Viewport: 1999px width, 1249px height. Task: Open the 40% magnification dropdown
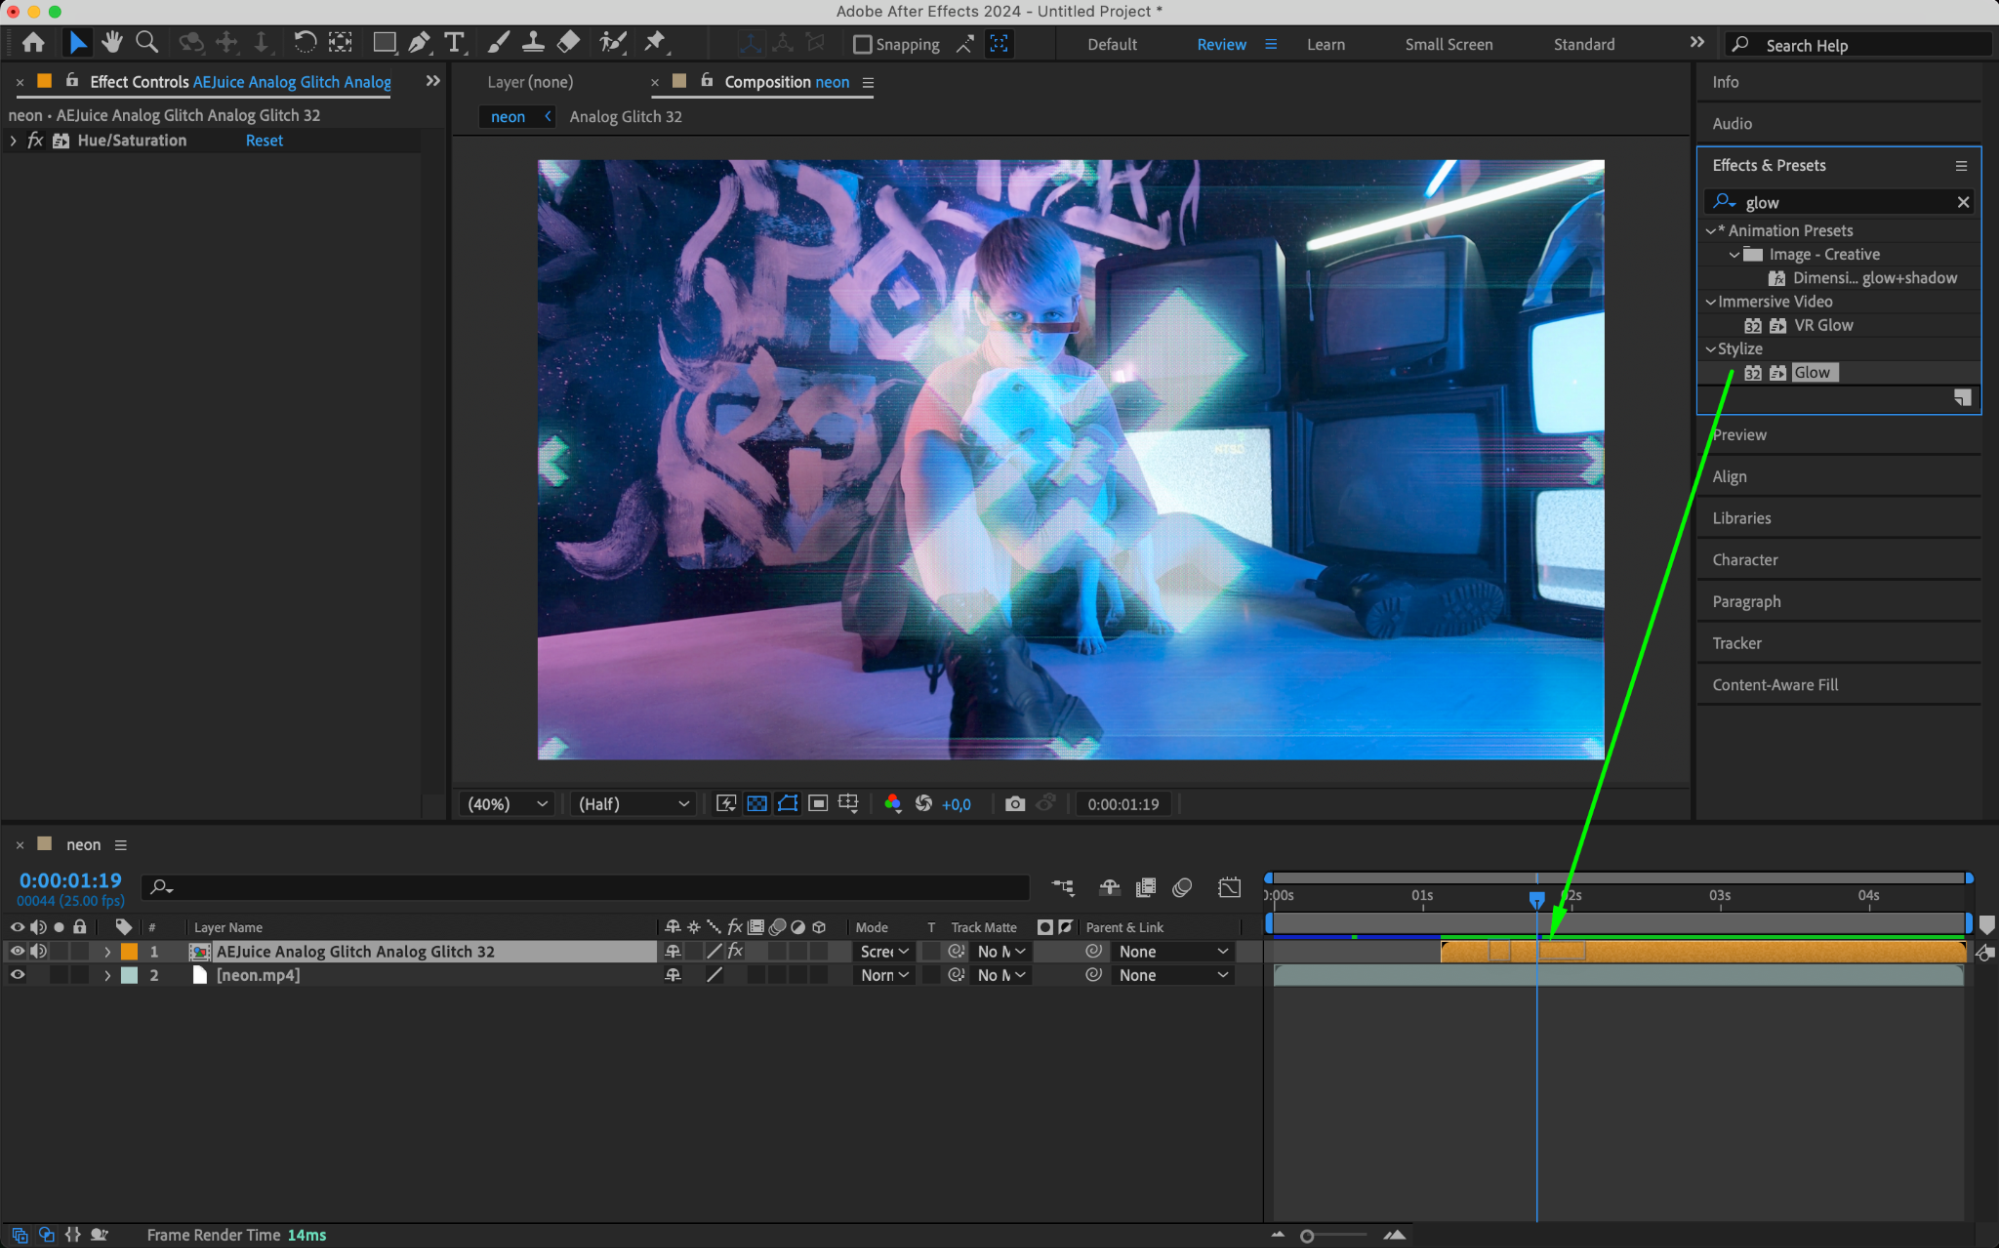(x=508, y=804)
